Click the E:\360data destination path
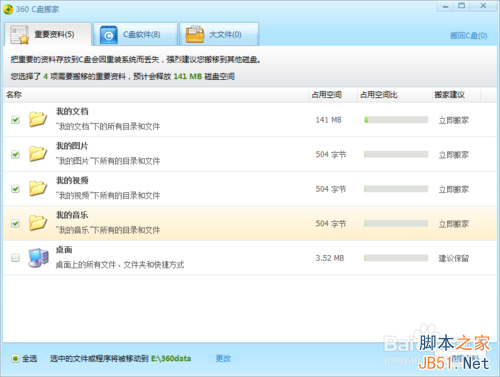 [x=171, y=359]
